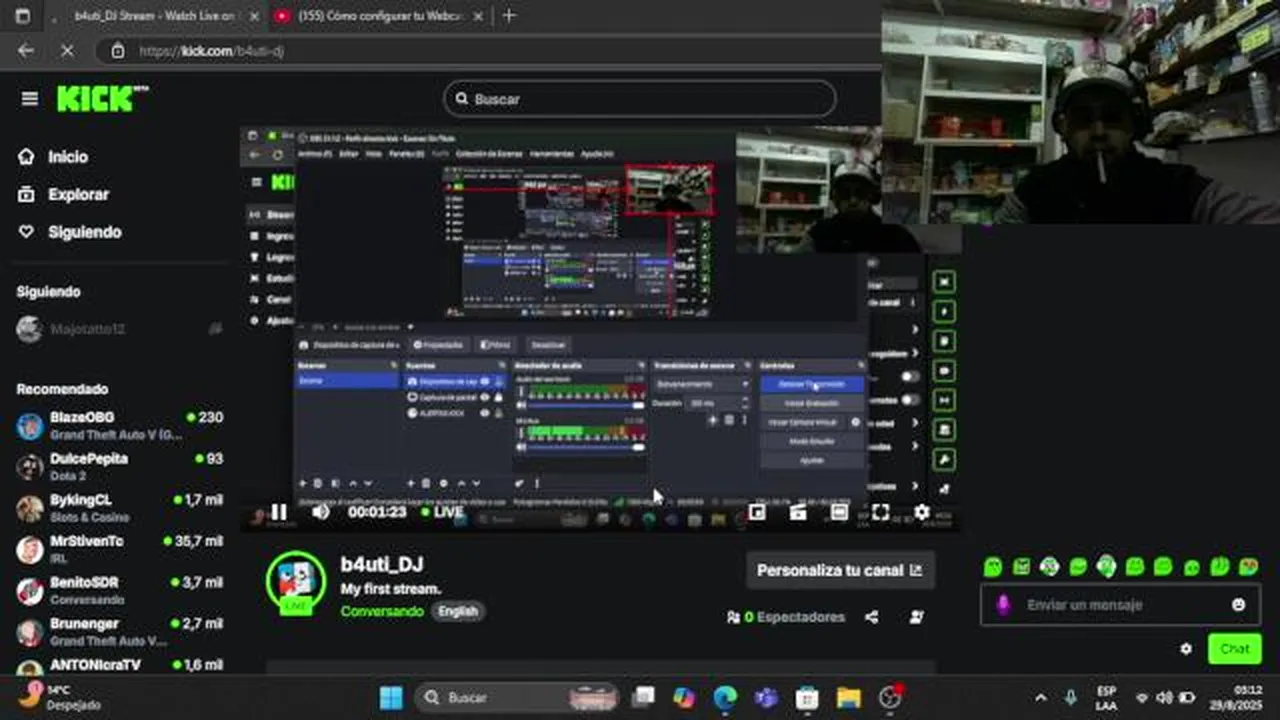Go back in the browser
The image size is (1280, 720).
coord(26,50)
